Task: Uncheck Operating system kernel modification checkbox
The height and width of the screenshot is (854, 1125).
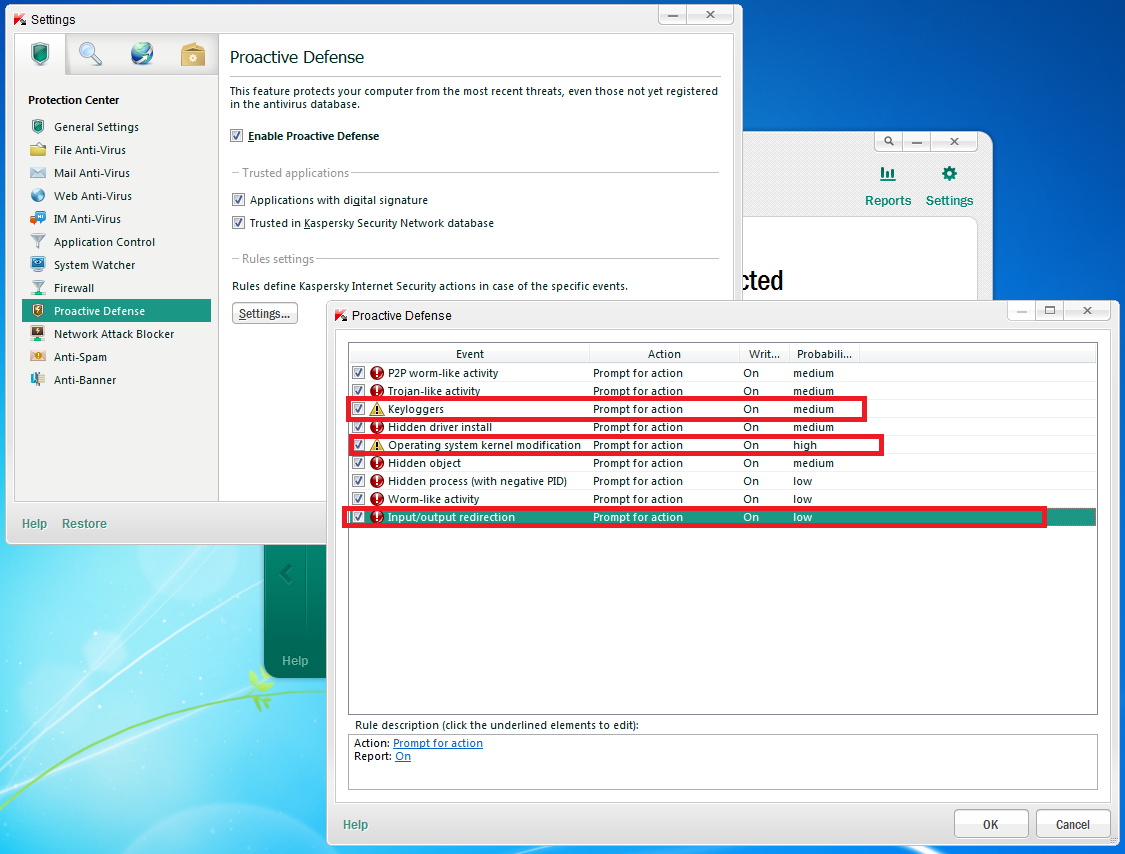Action: 359,445
